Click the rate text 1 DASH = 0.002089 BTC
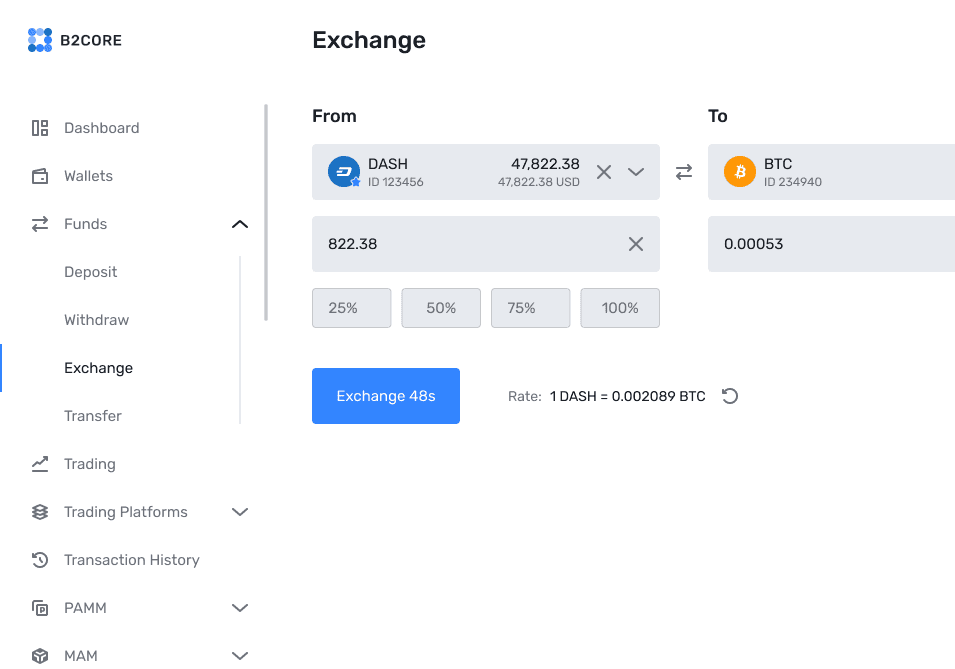The width and height of the screenshot is (955, 669). (627, 397)
